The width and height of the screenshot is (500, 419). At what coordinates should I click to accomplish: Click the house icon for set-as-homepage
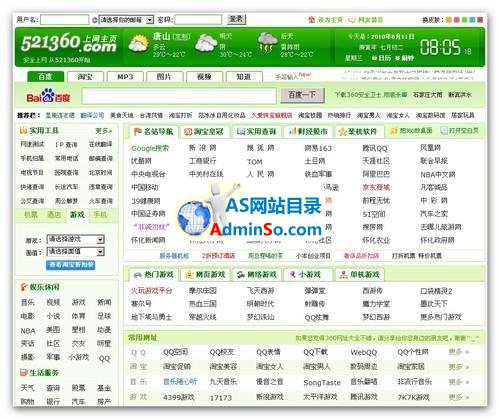(x=311, y=20)
